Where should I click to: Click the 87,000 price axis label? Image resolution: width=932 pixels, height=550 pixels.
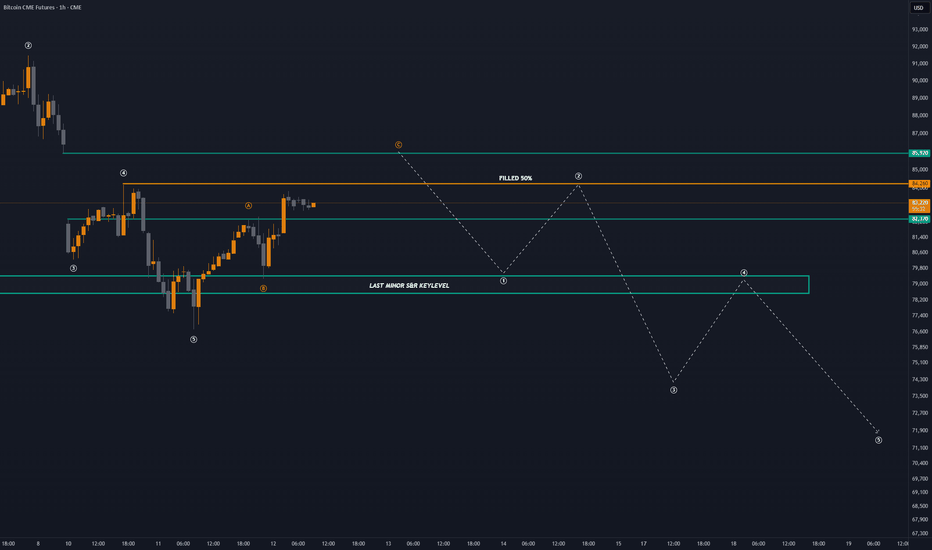[x=920, y=133]
